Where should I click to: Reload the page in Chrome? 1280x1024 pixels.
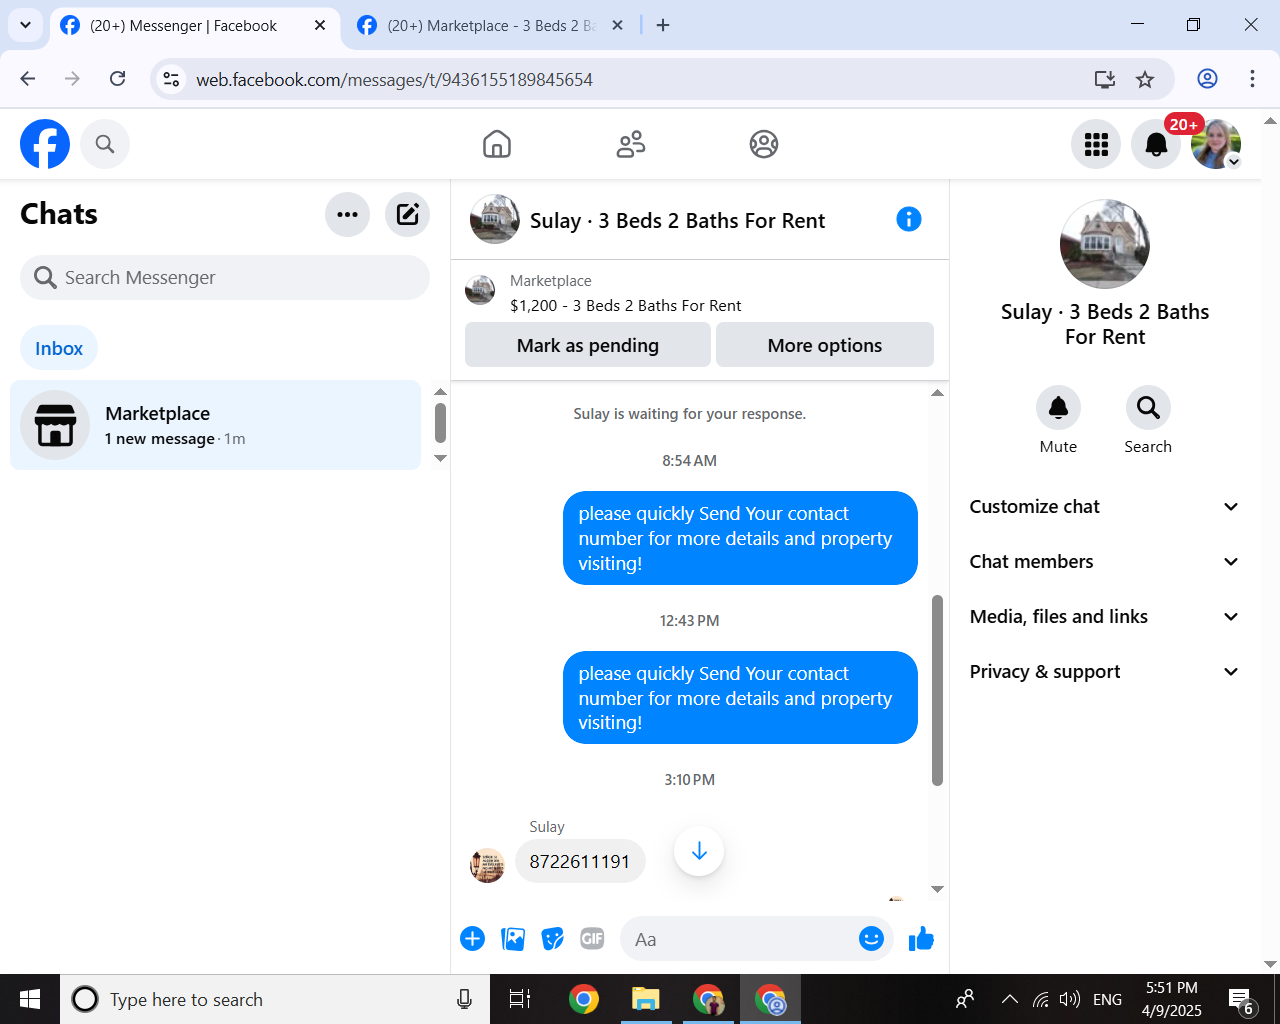(x=118, y=79)
